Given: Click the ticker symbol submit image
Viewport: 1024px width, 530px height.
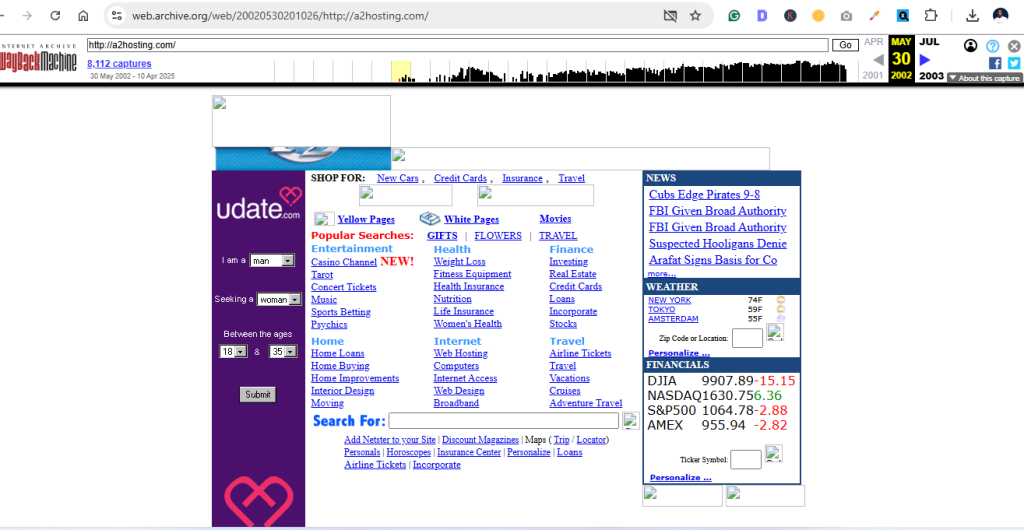Looking at the screenshot, I should 774,454.
